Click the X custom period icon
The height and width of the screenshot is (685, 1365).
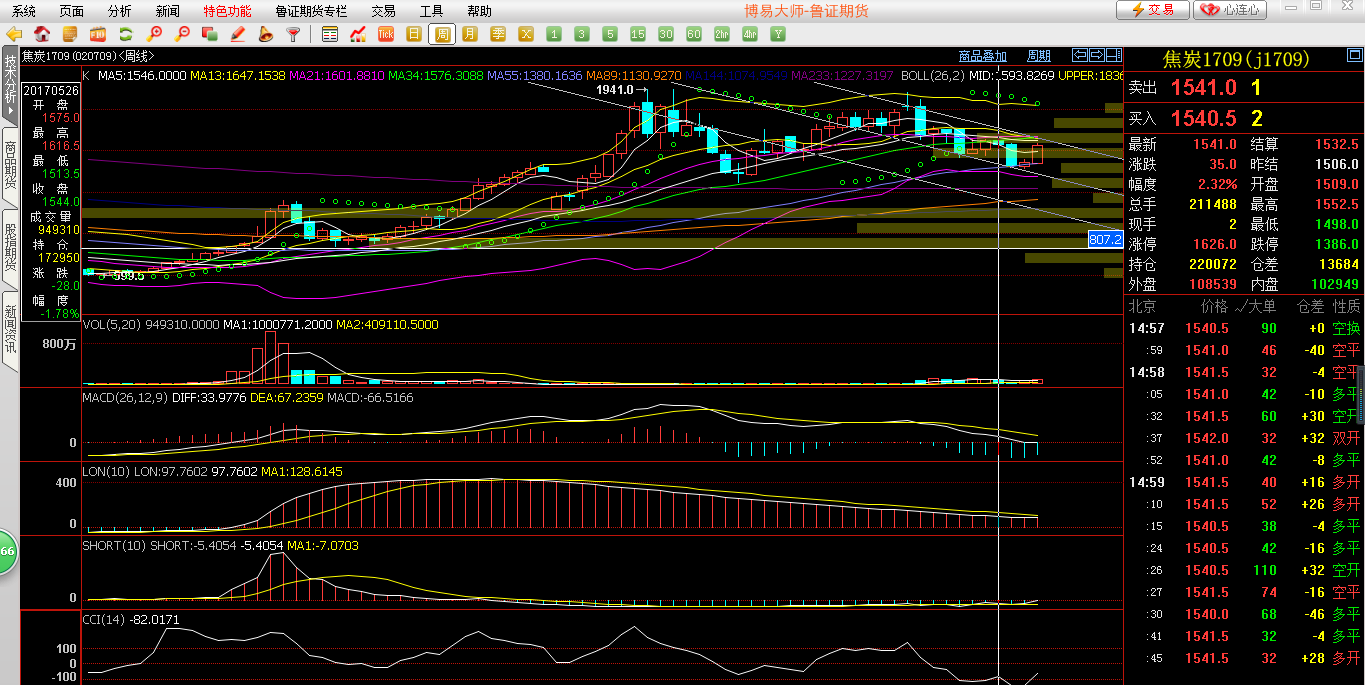tap(526, 34)
